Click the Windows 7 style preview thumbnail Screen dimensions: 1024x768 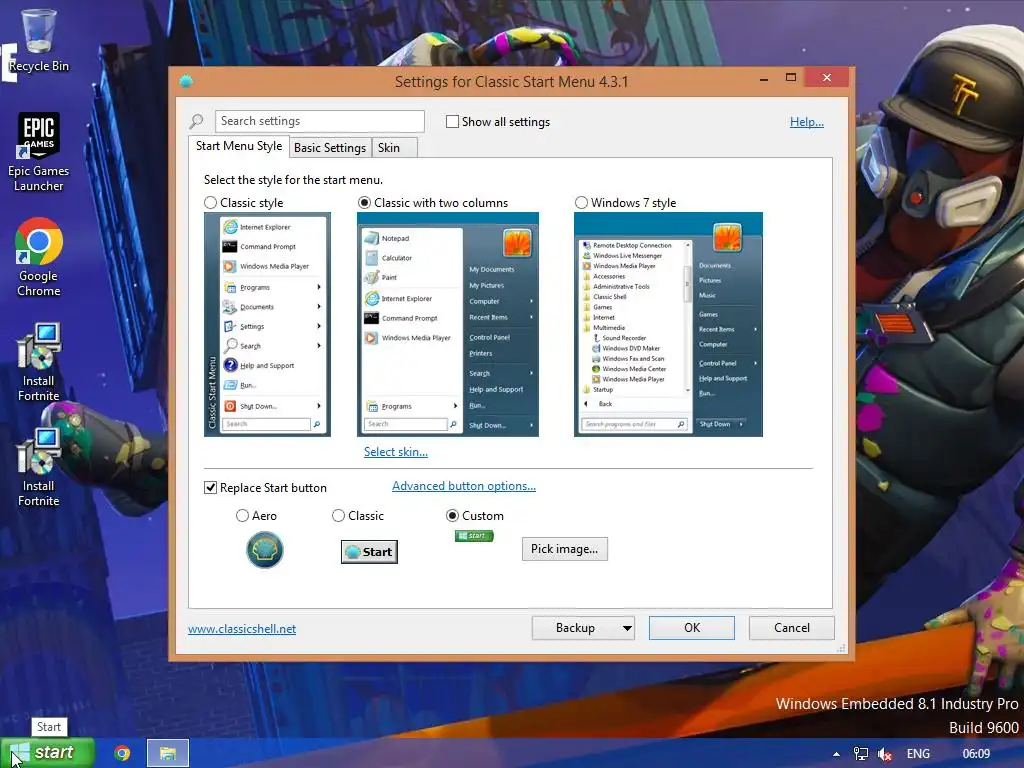(x=668, y=325)
